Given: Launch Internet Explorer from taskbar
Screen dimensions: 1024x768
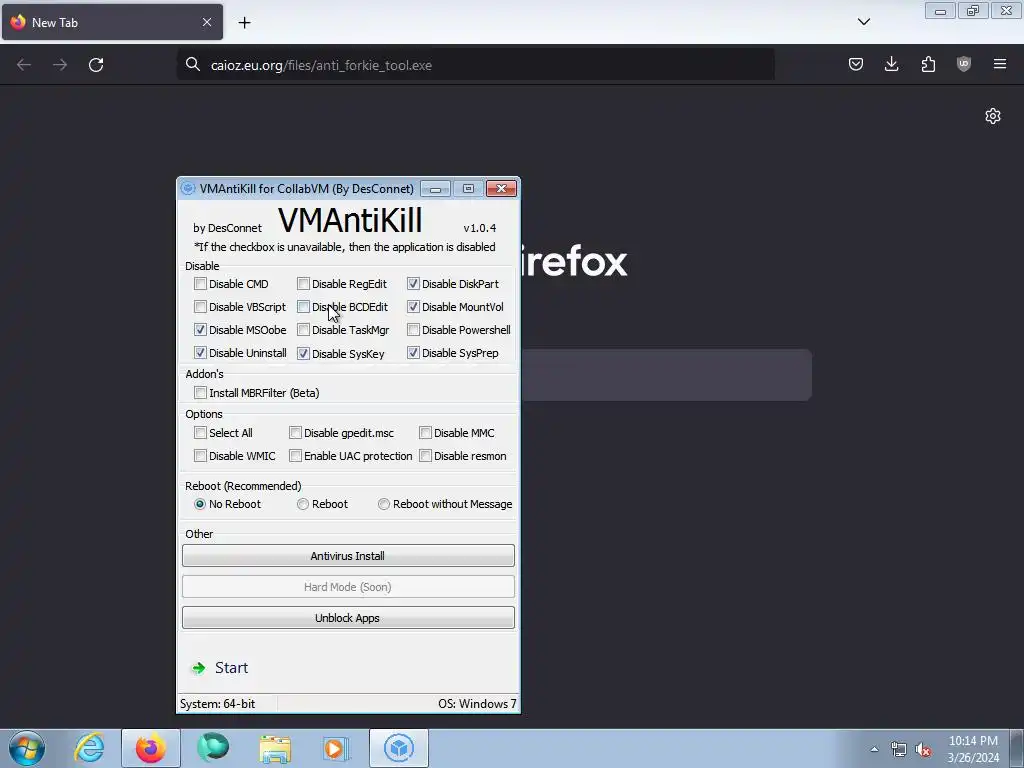Looking at the screenshot, I should point(89,748).
